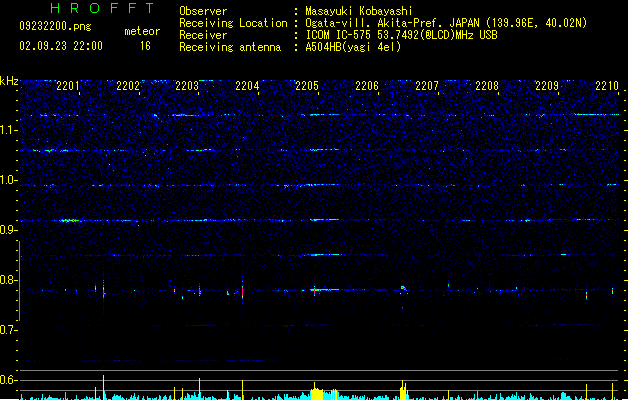629x400 pixels.
Task: Click observer name Masayuki Kobayashi
Action: (359, 11)
